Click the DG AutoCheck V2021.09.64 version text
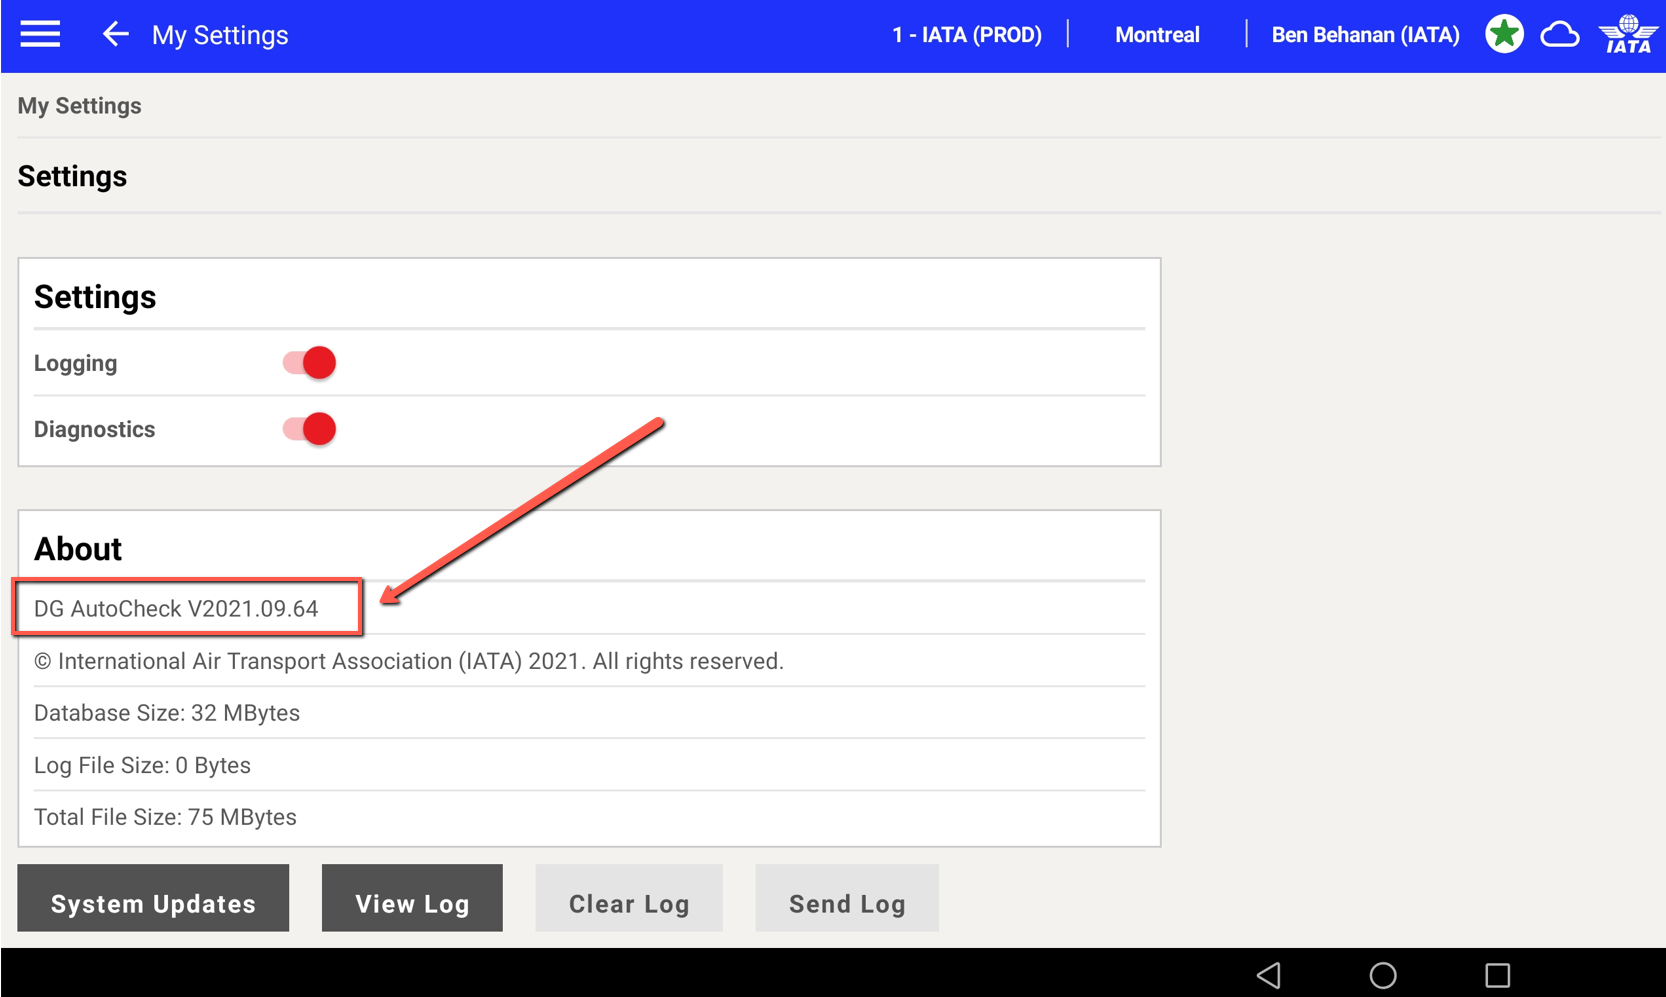Viewport: 1666px width, 997px height. click(176, 609)
